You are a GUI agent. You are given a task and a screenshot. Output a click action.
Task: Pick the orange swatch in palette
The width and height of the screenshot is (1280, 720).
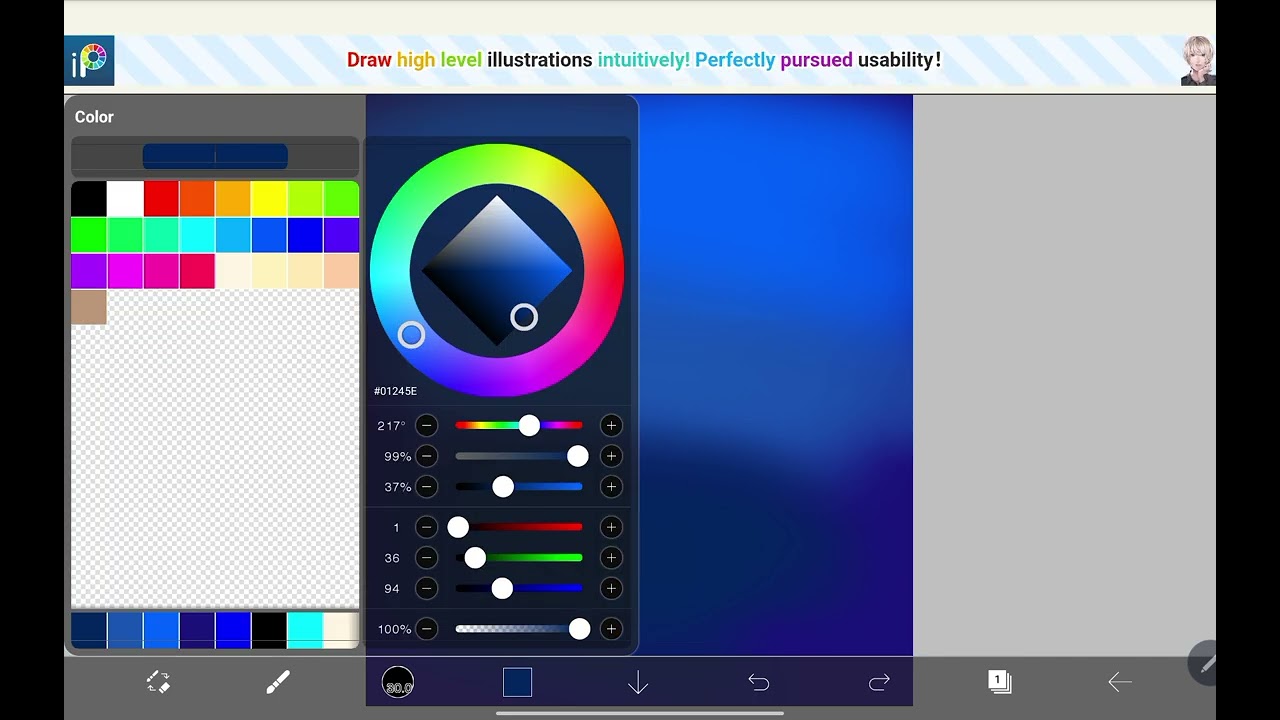[x=197, y=199]
